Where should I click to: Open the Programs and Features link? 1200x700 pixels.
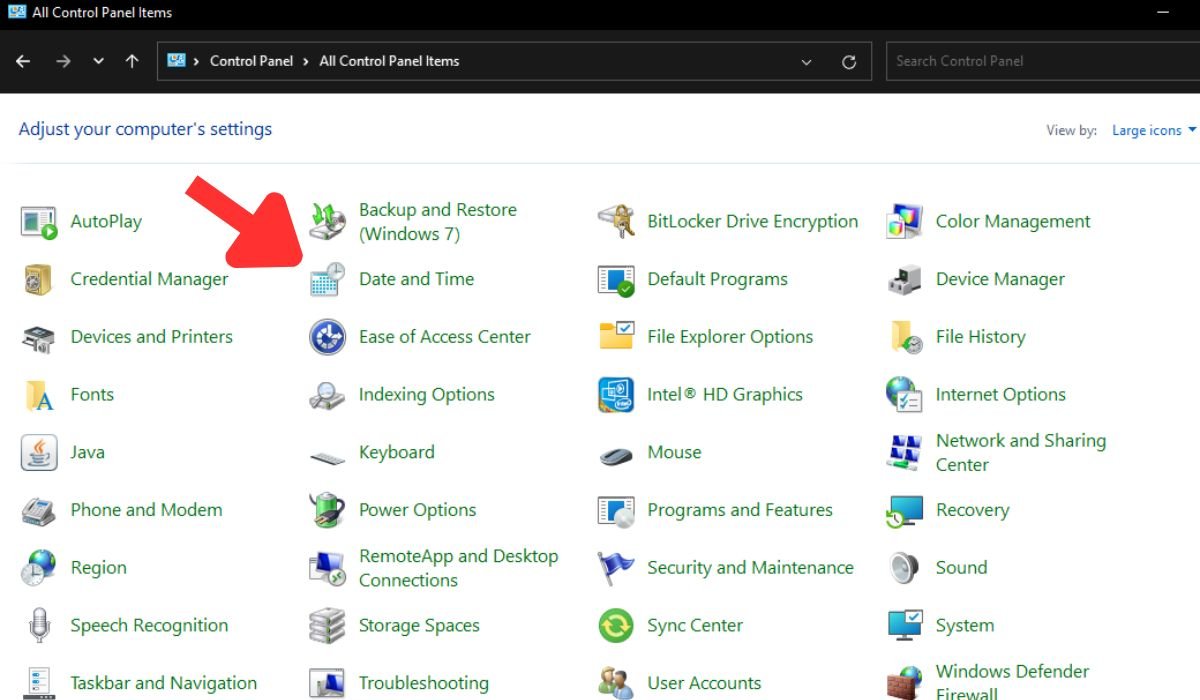tap(739, 510)
